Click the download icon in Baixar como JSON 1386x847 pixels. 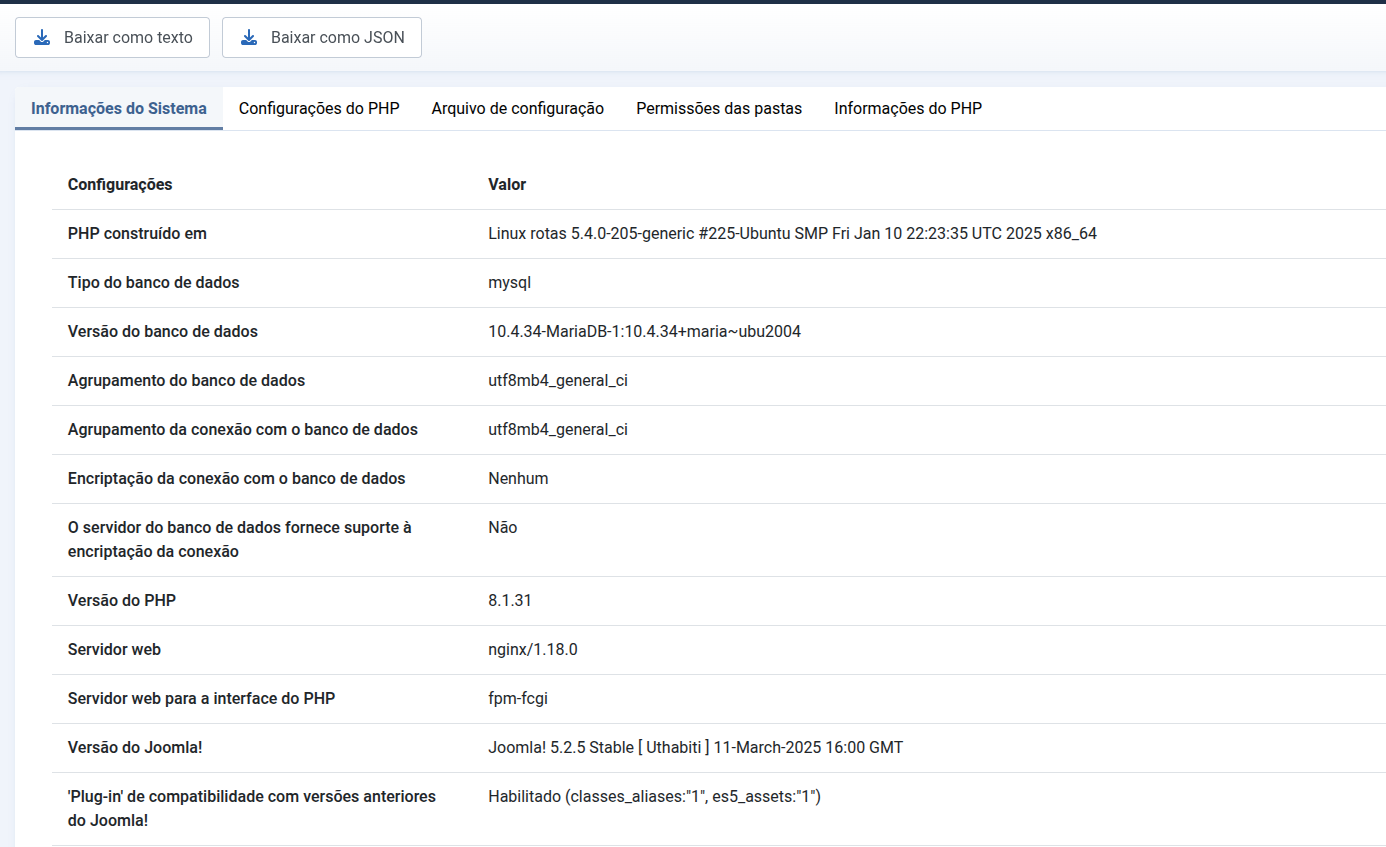pyautogui.click(x=249, y=38)
